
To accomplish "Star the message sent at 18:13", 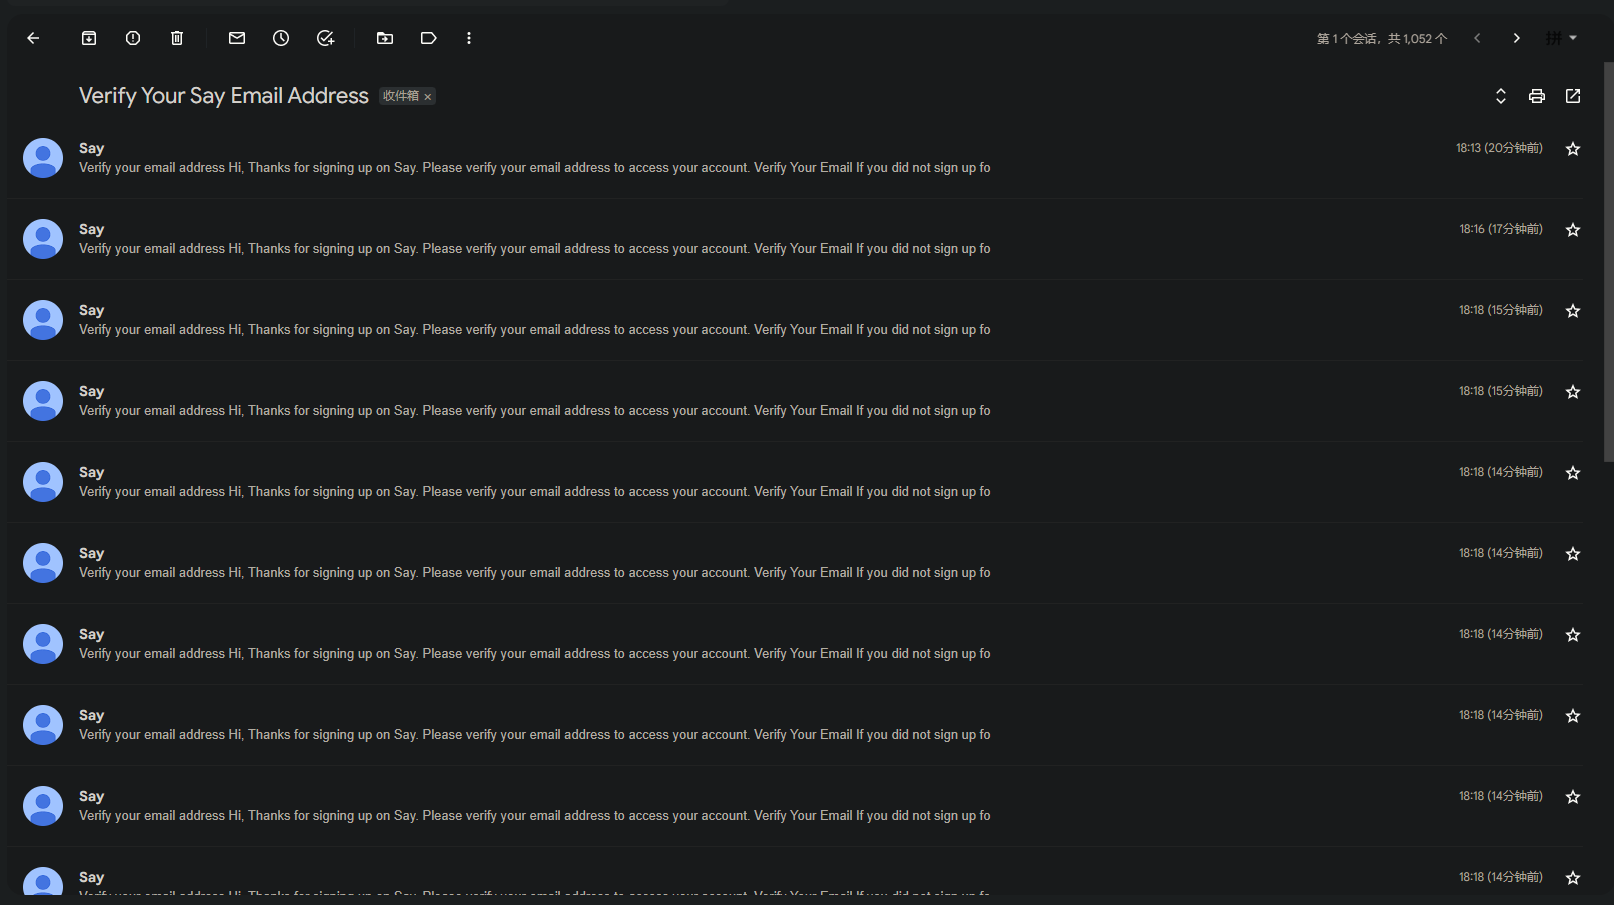I will point(1573,149).
